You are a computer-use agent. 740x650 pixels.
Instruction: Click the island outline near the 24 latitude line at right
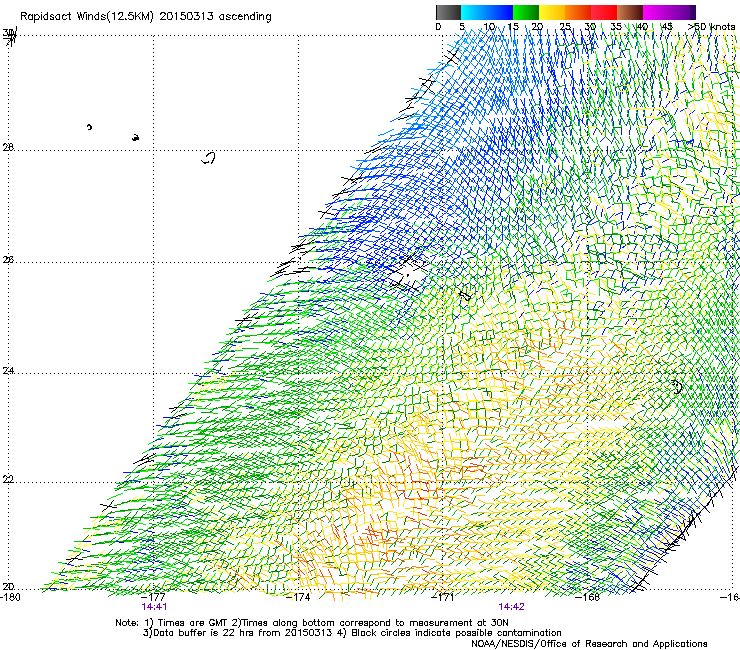point(677,387)
